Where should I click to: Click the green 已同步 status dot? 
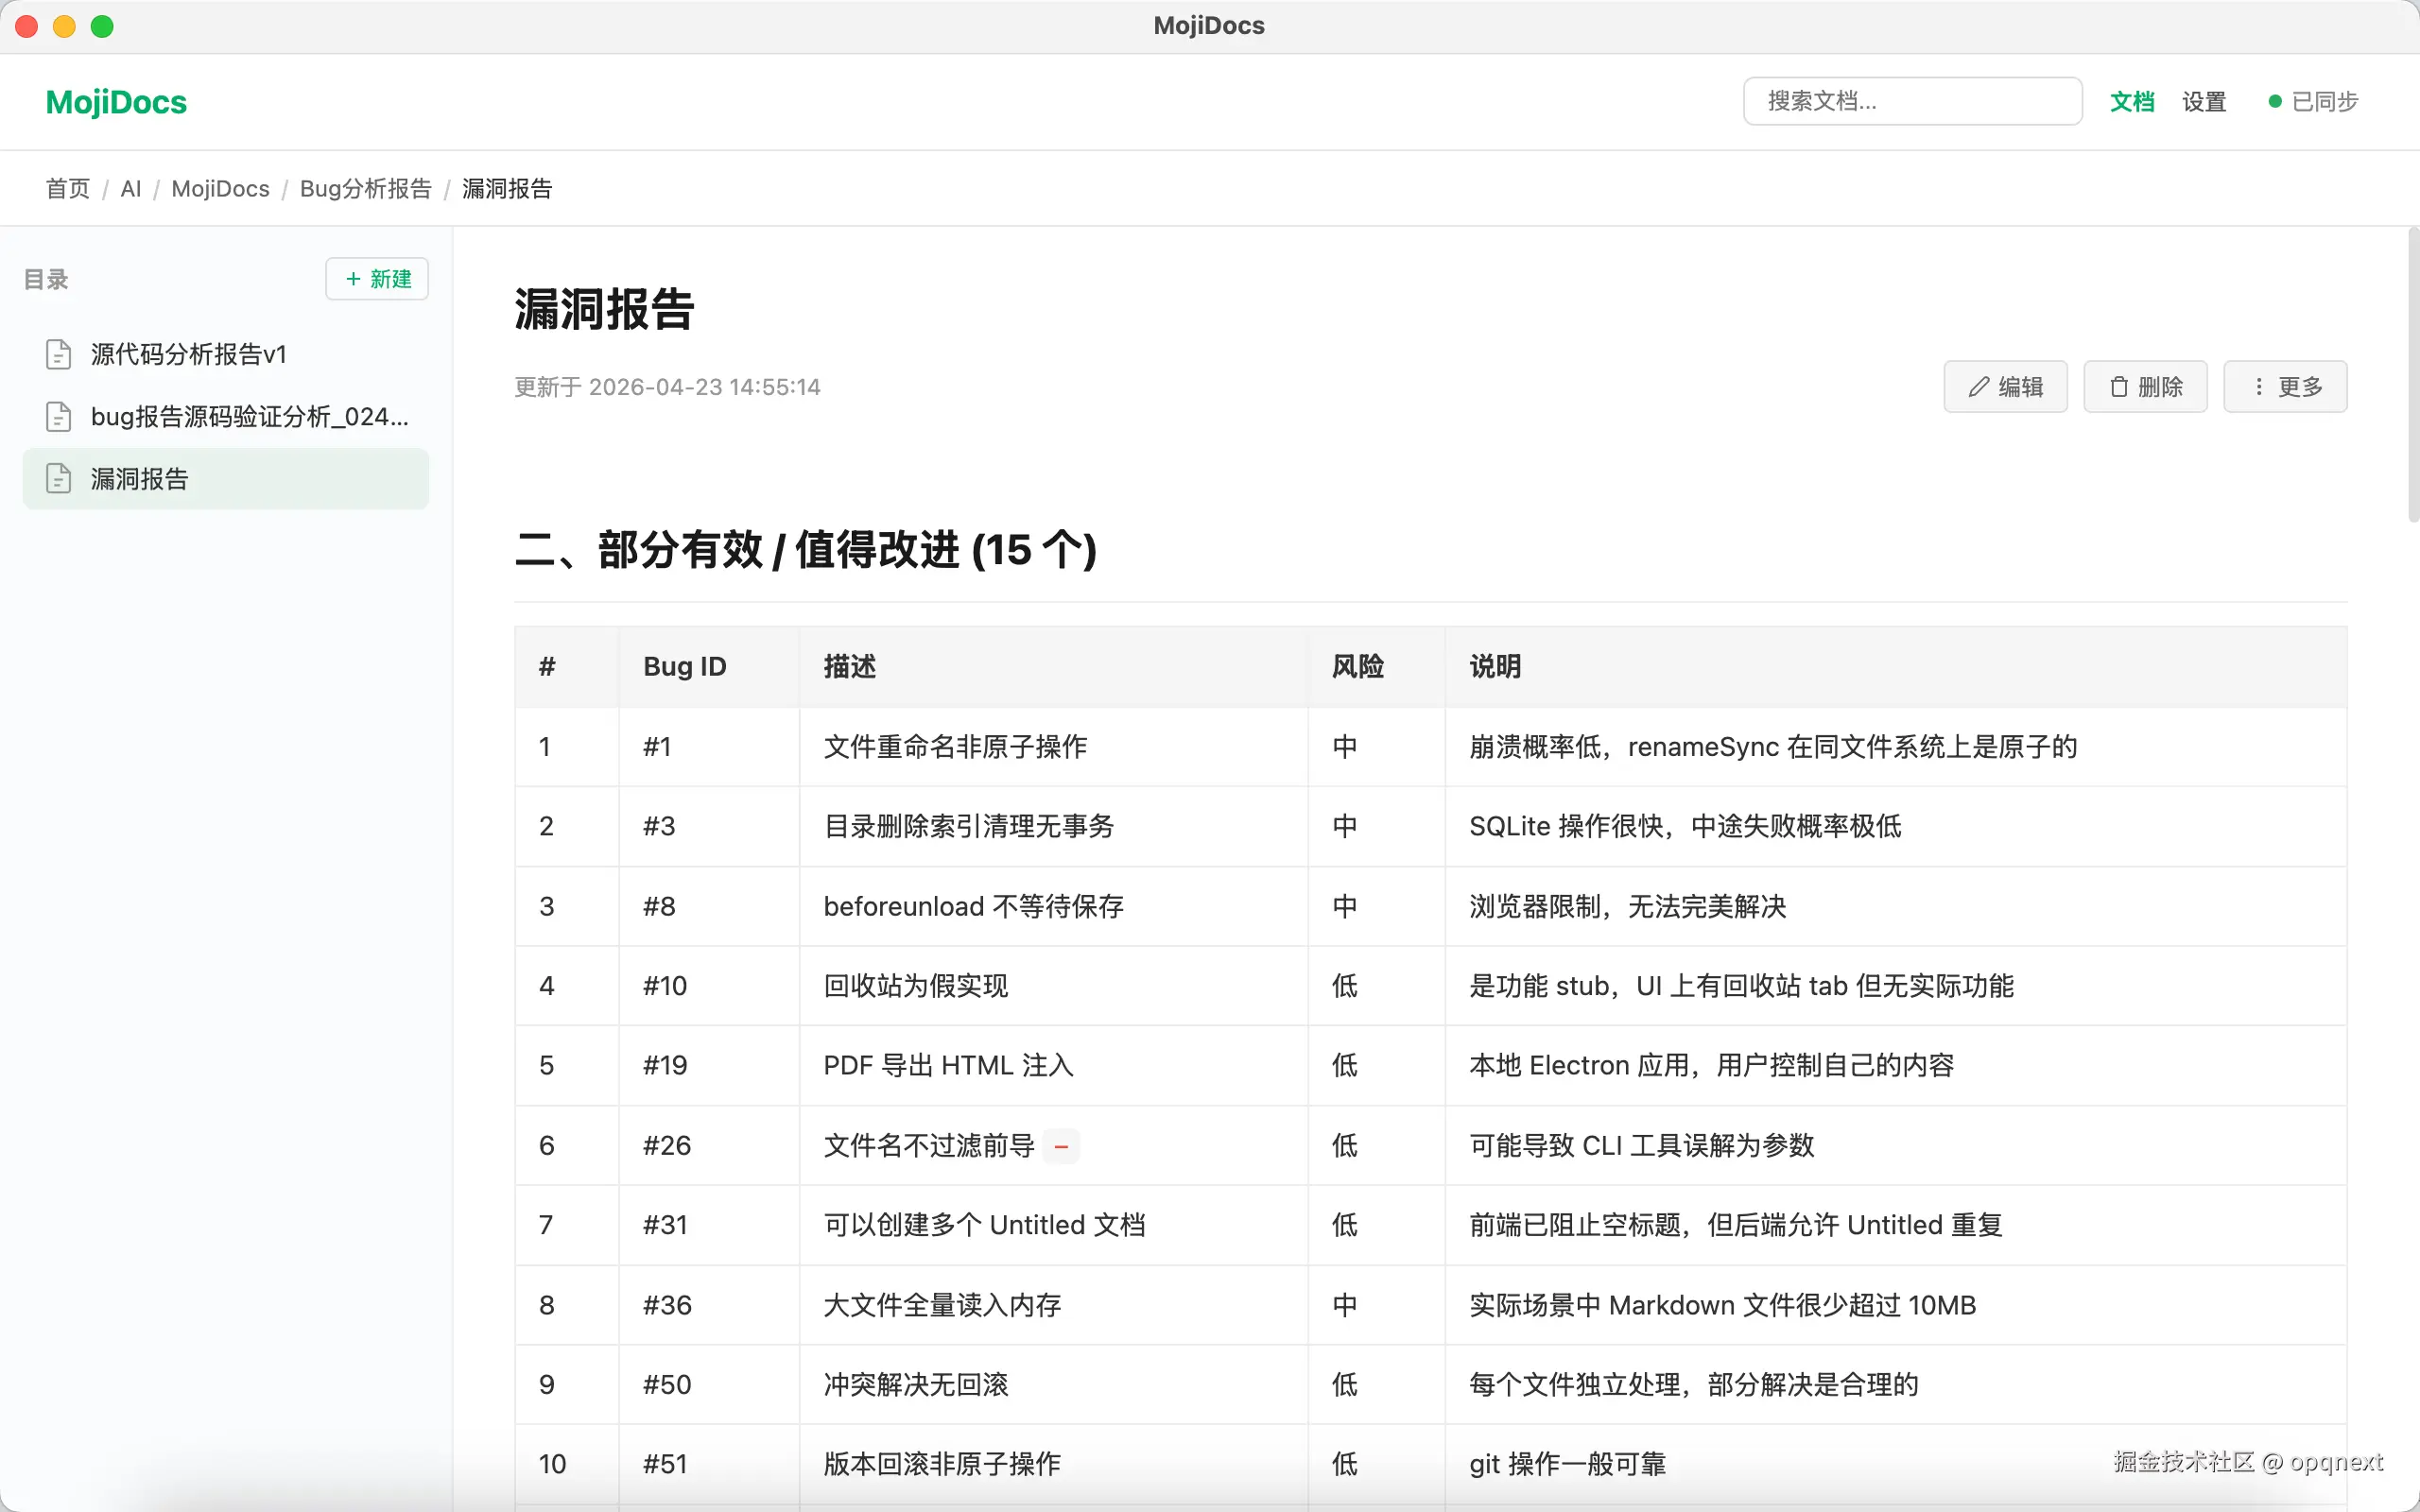click(2275, 101)
